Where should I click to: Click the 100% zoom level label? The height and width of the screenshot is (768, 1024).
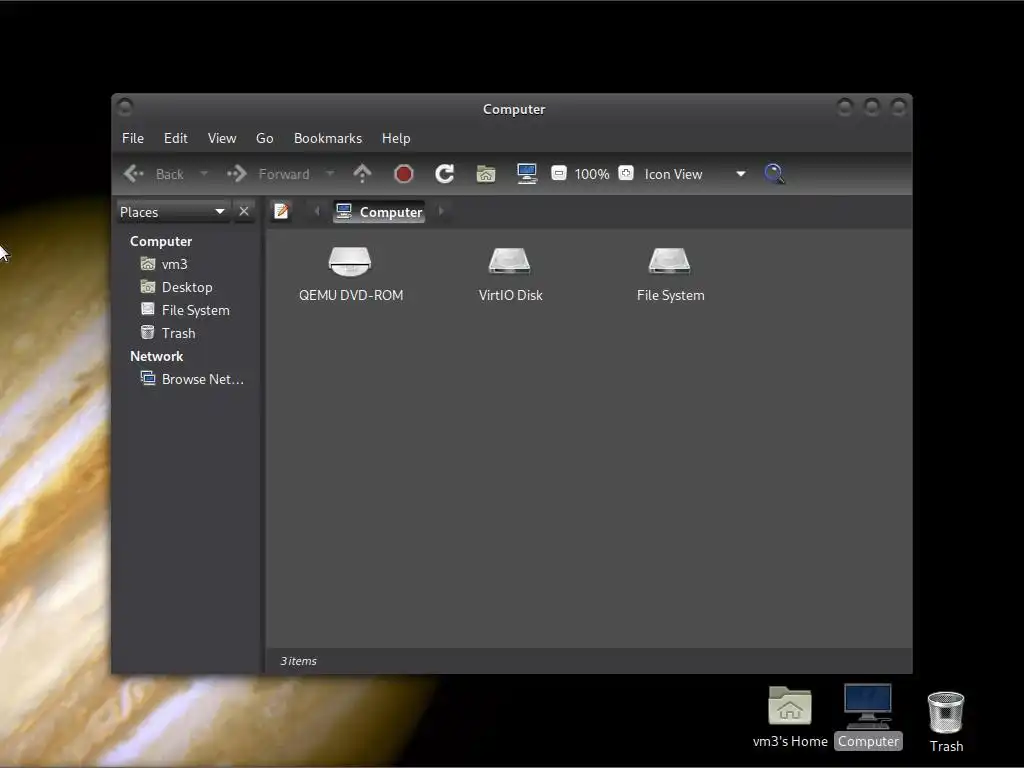click(592, 174)
